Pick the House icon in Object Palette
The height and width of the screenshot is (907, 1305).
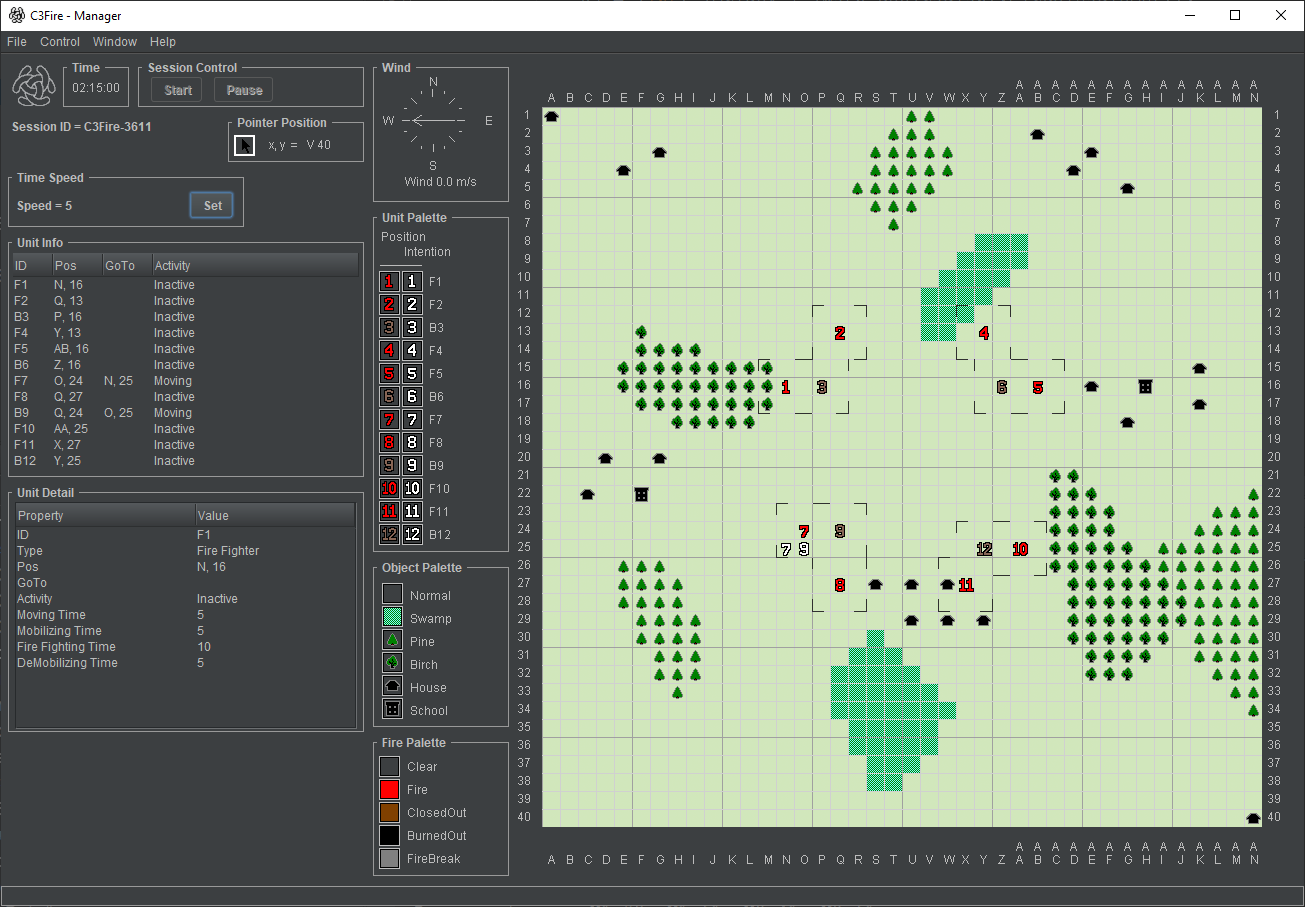coord(393,687)
